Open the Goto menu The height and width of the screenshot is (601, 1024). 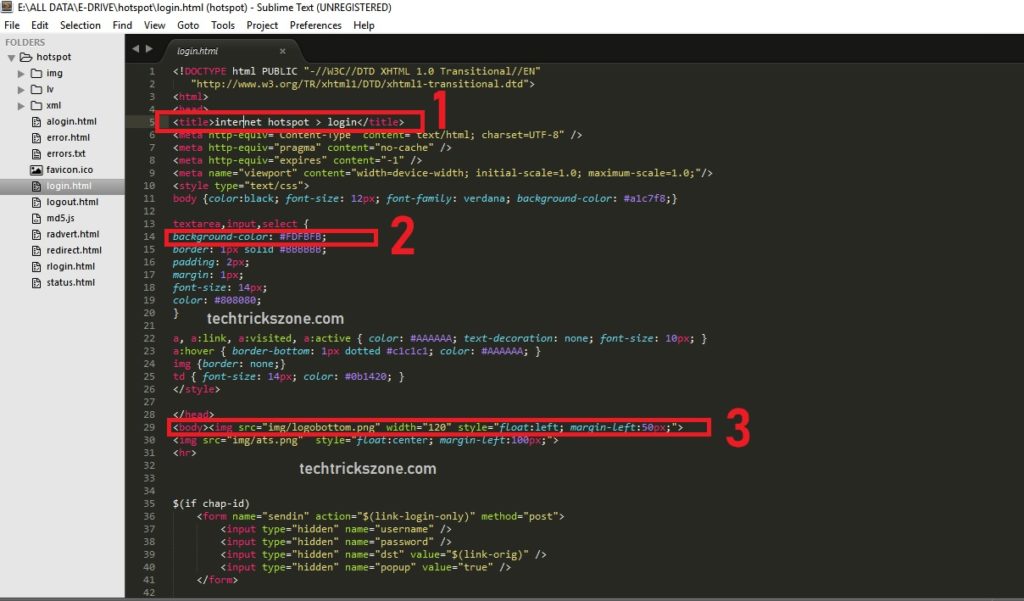(x=187, y=25)
